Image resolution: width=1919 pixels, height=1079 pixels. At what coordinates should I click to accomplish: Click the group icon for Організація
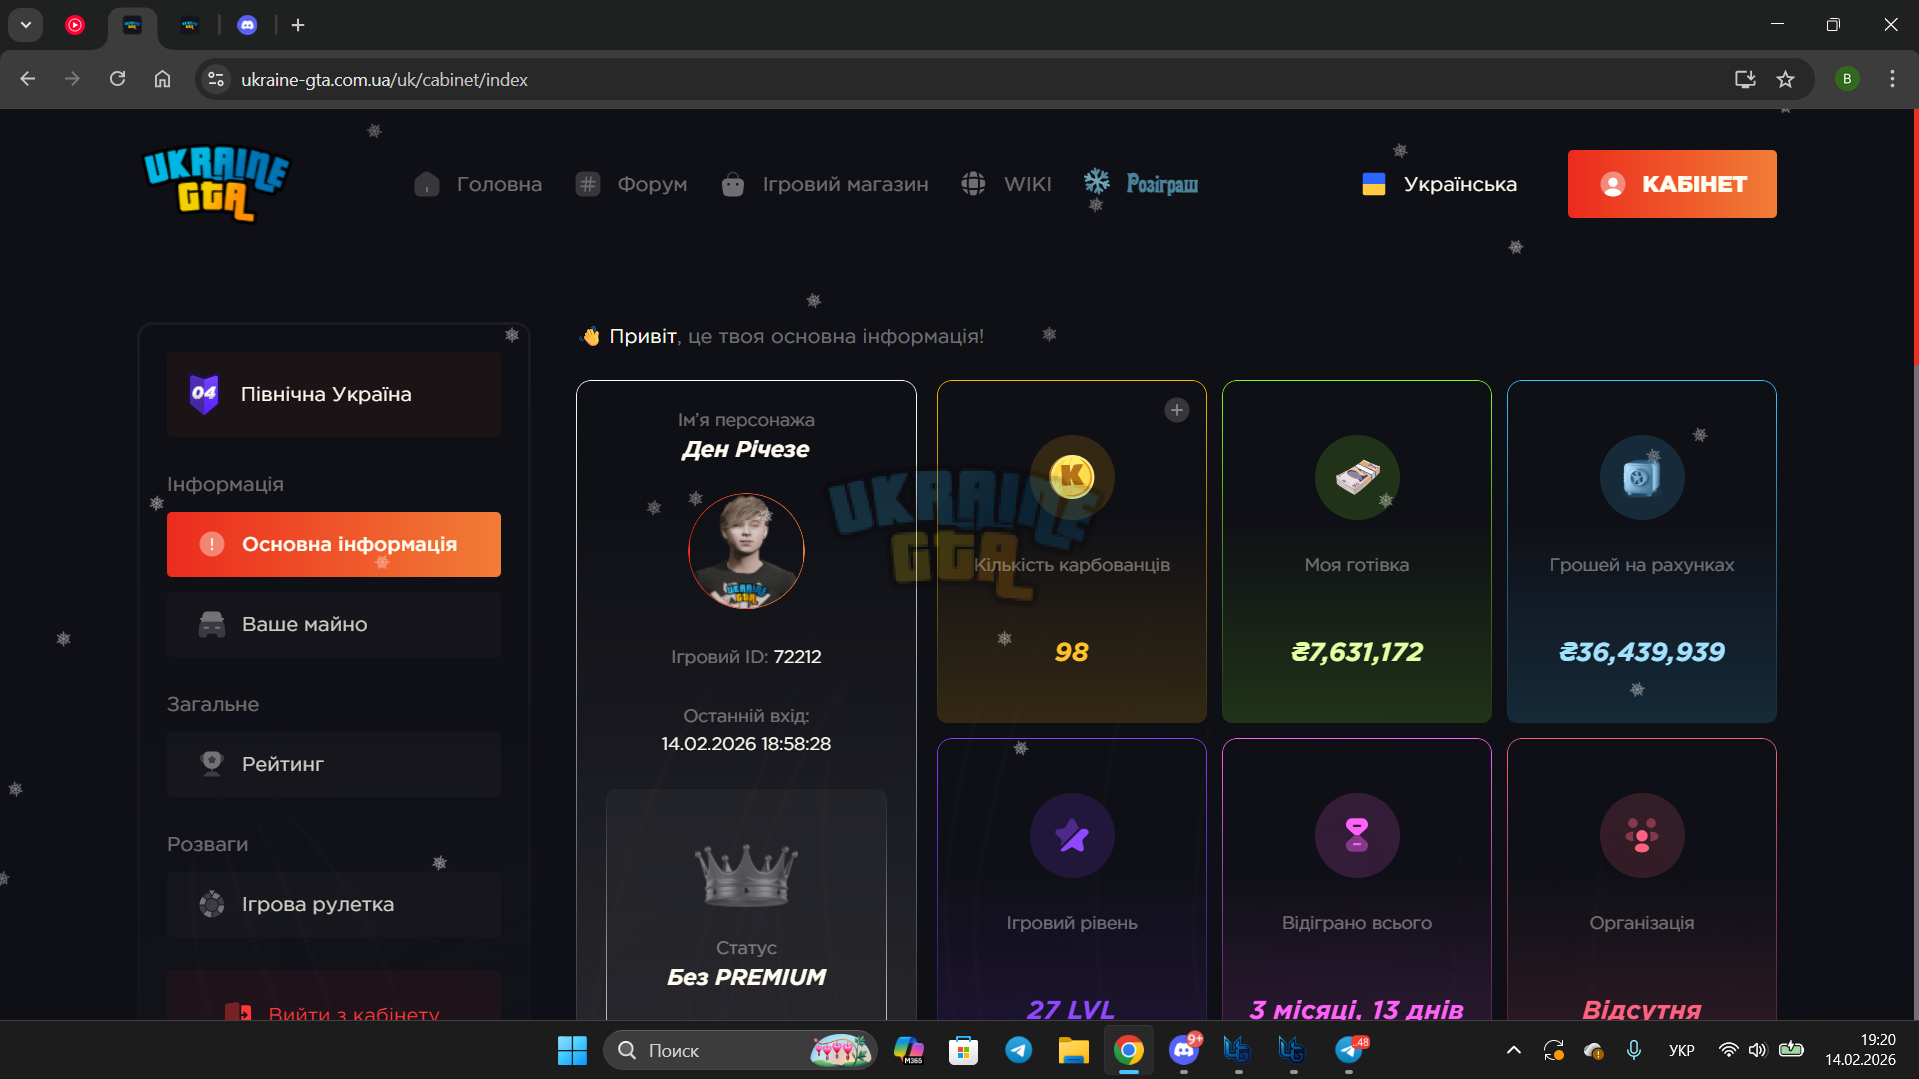pyautogui.click(x=1642, y=835)
